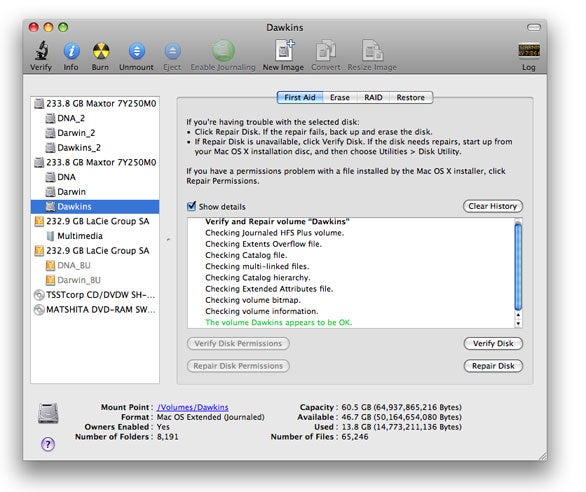Click the log scroll down arrow
This screenshot has width=586, height=492.
click(518, 323)
